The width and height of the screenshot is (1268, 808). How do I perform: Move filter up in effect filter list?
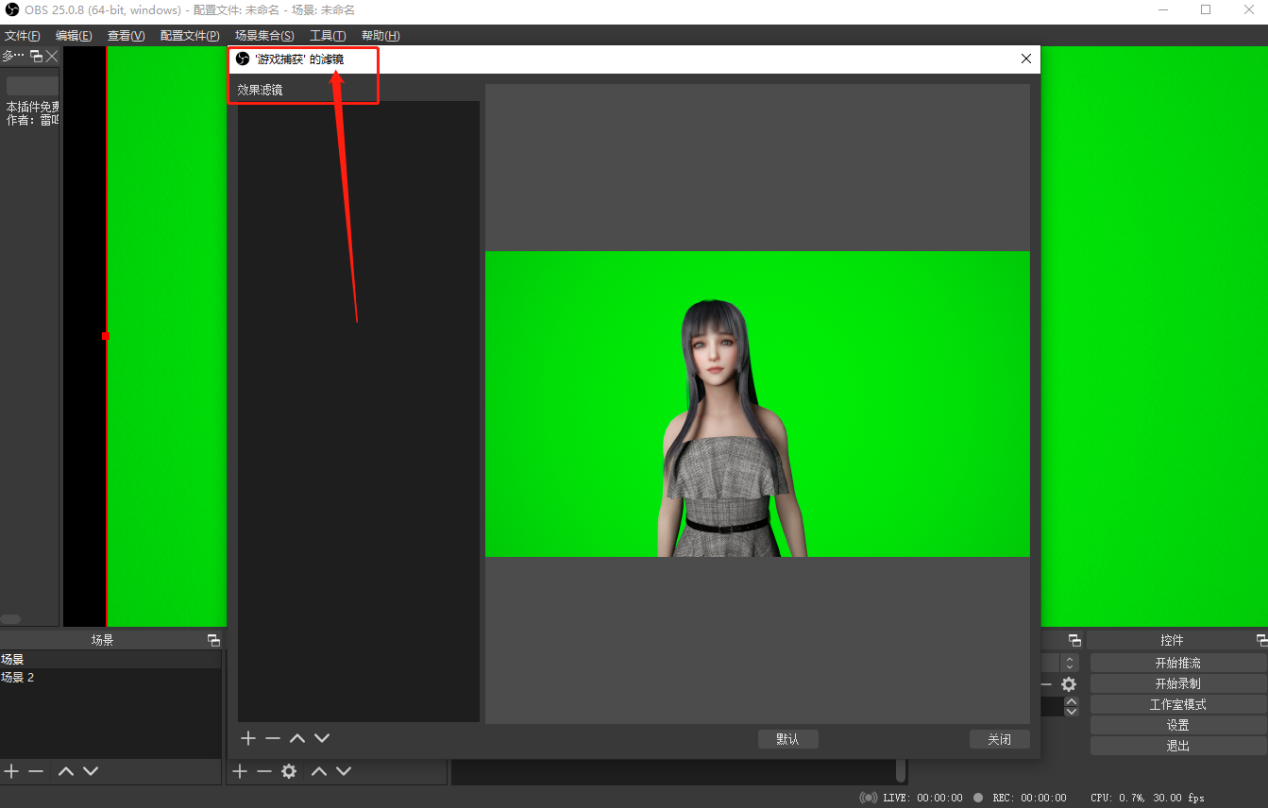pos(297,738)
